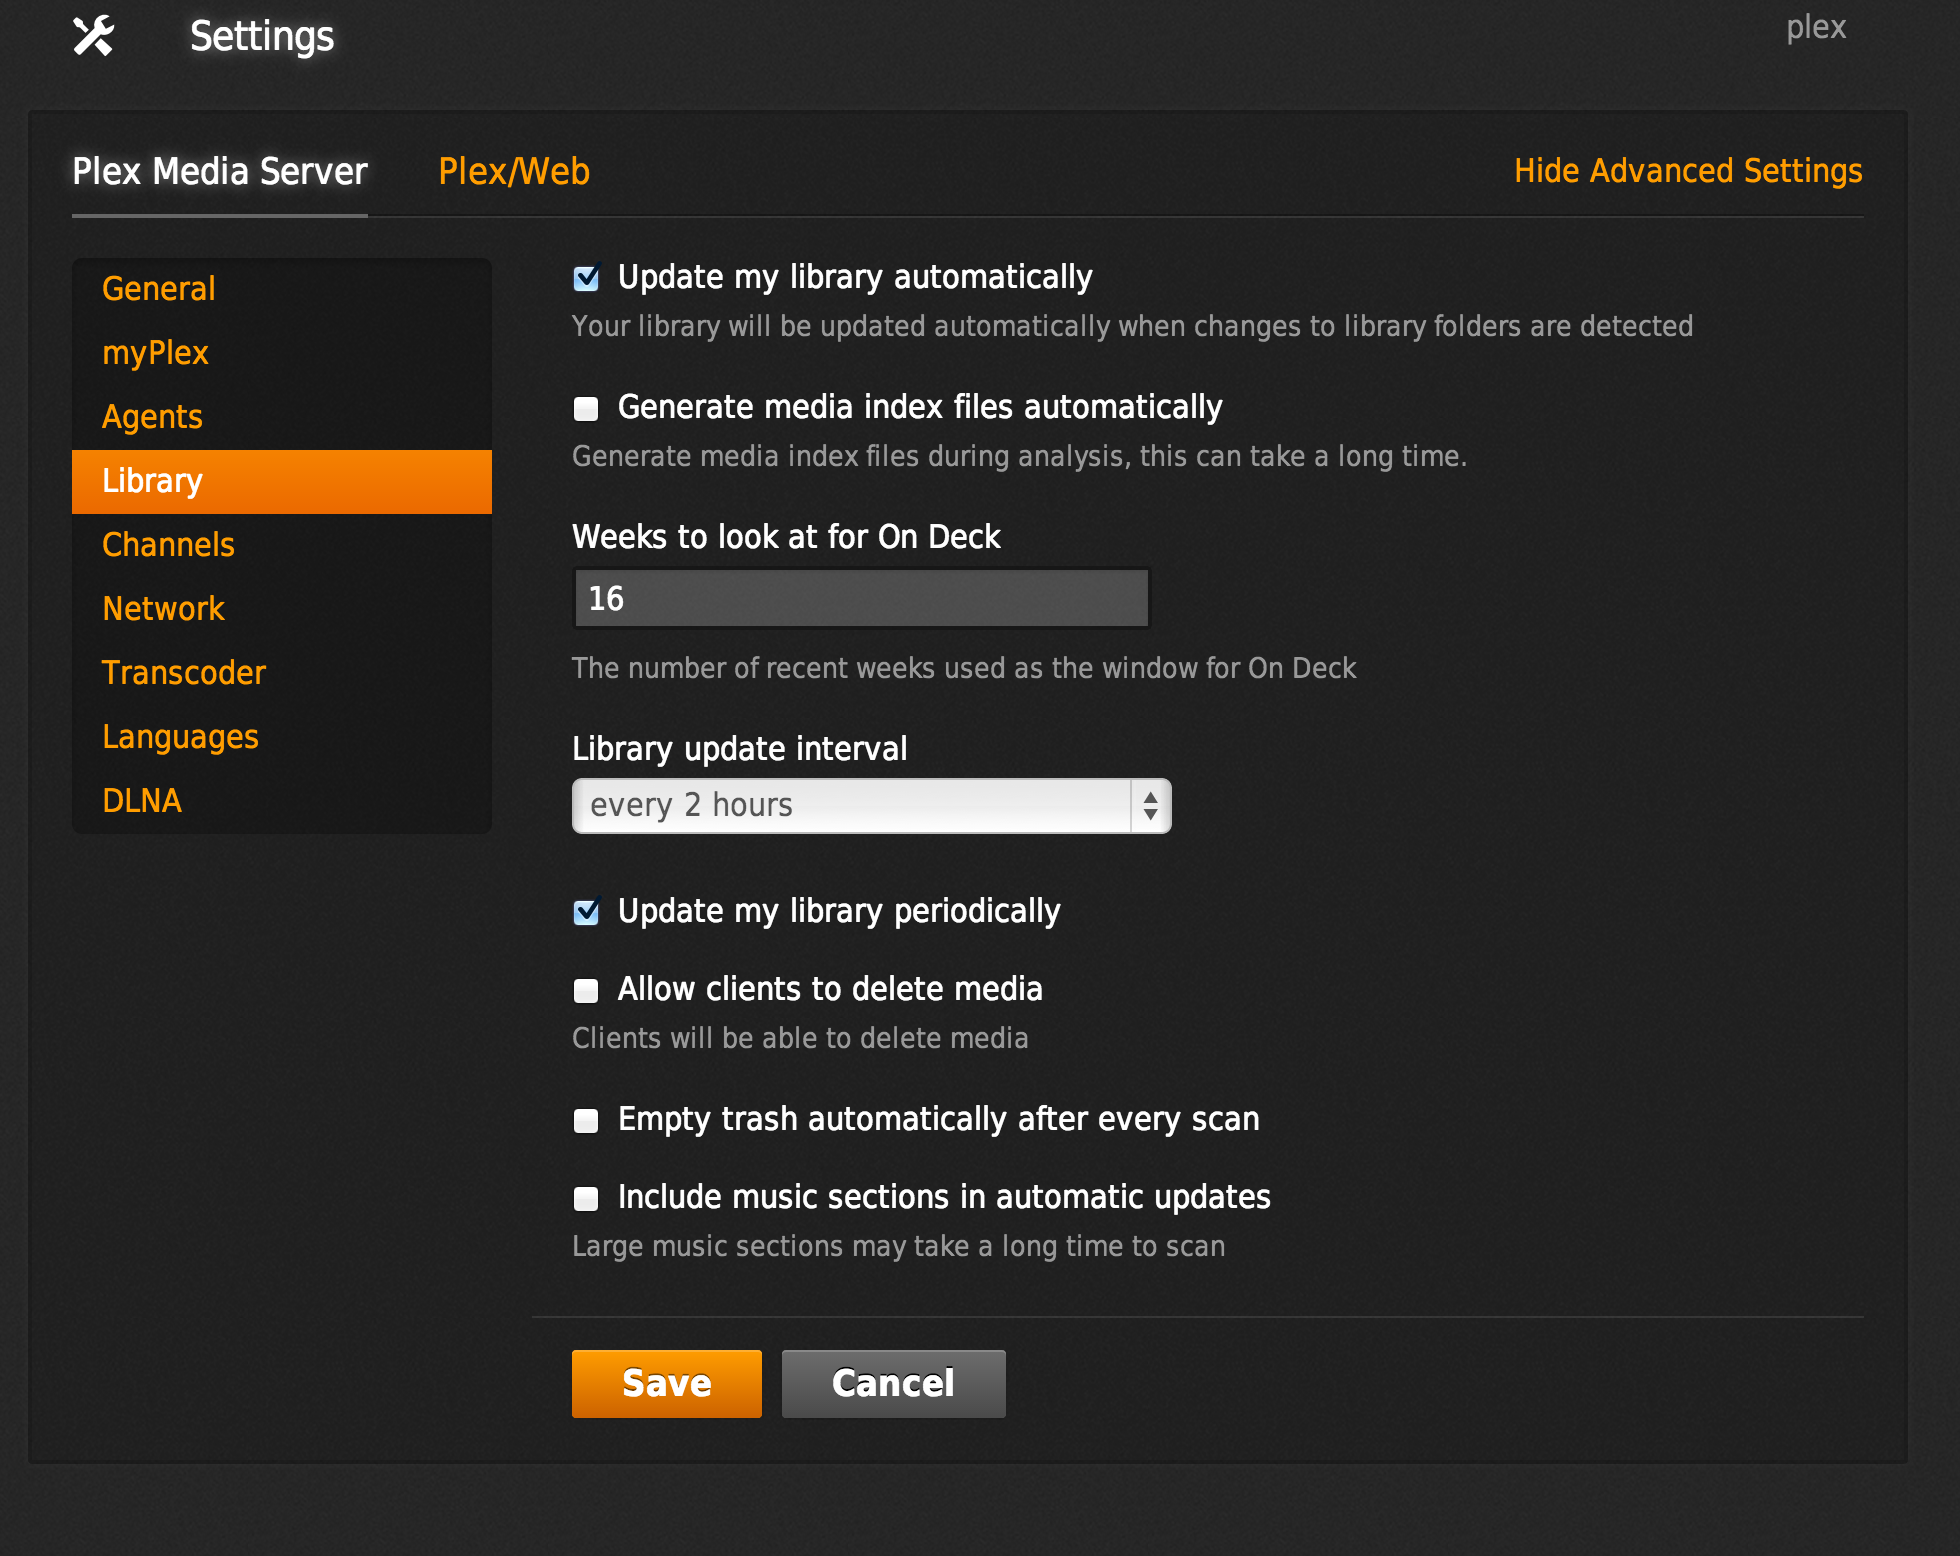Disable Update my library periodically
The width and height of the screenshot is (1960, 1556).
(x=586, y=912)
